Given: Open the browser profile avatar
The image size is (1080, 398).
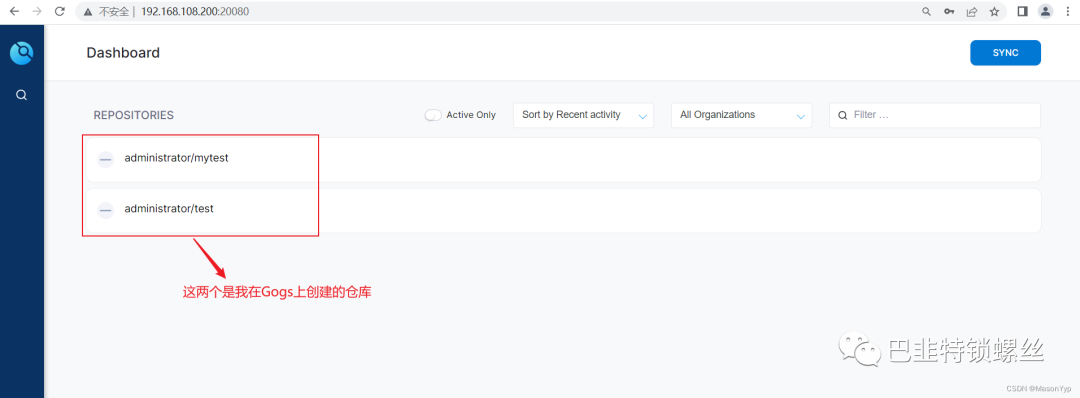Looking at the screenshot, I should pos(1046,11).
